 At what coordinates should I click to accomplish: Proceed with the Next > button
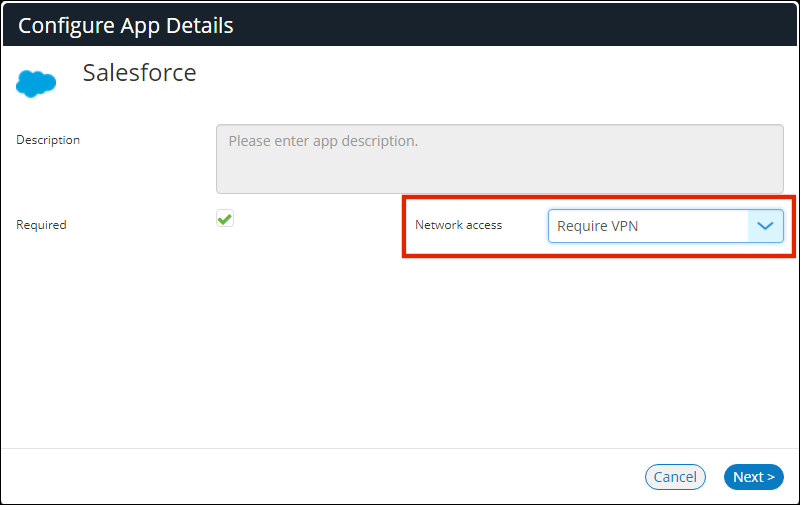(x=753, y=477)
